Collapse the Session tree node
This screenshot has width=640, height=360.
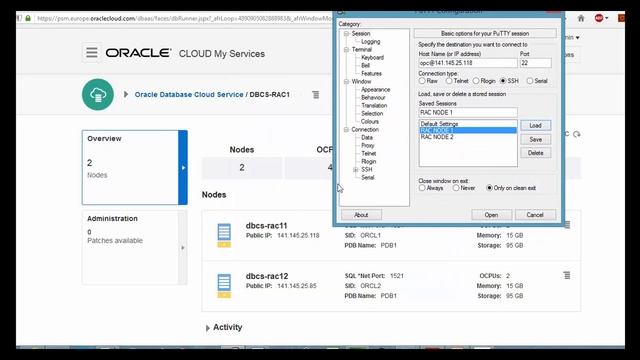[346, 33]
